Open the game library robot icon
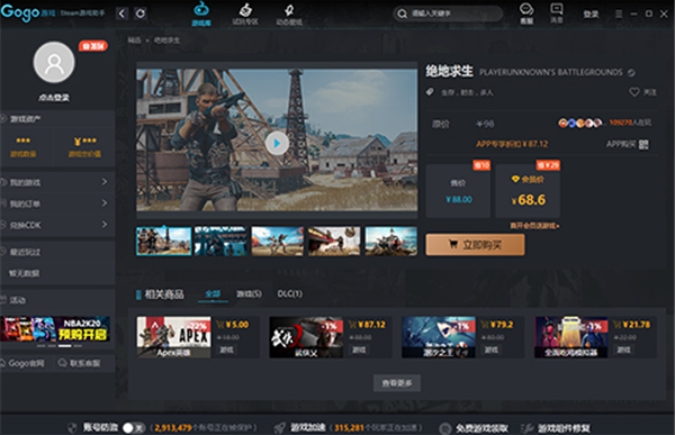Screen dimensions: 676x435 pos(201,9)
